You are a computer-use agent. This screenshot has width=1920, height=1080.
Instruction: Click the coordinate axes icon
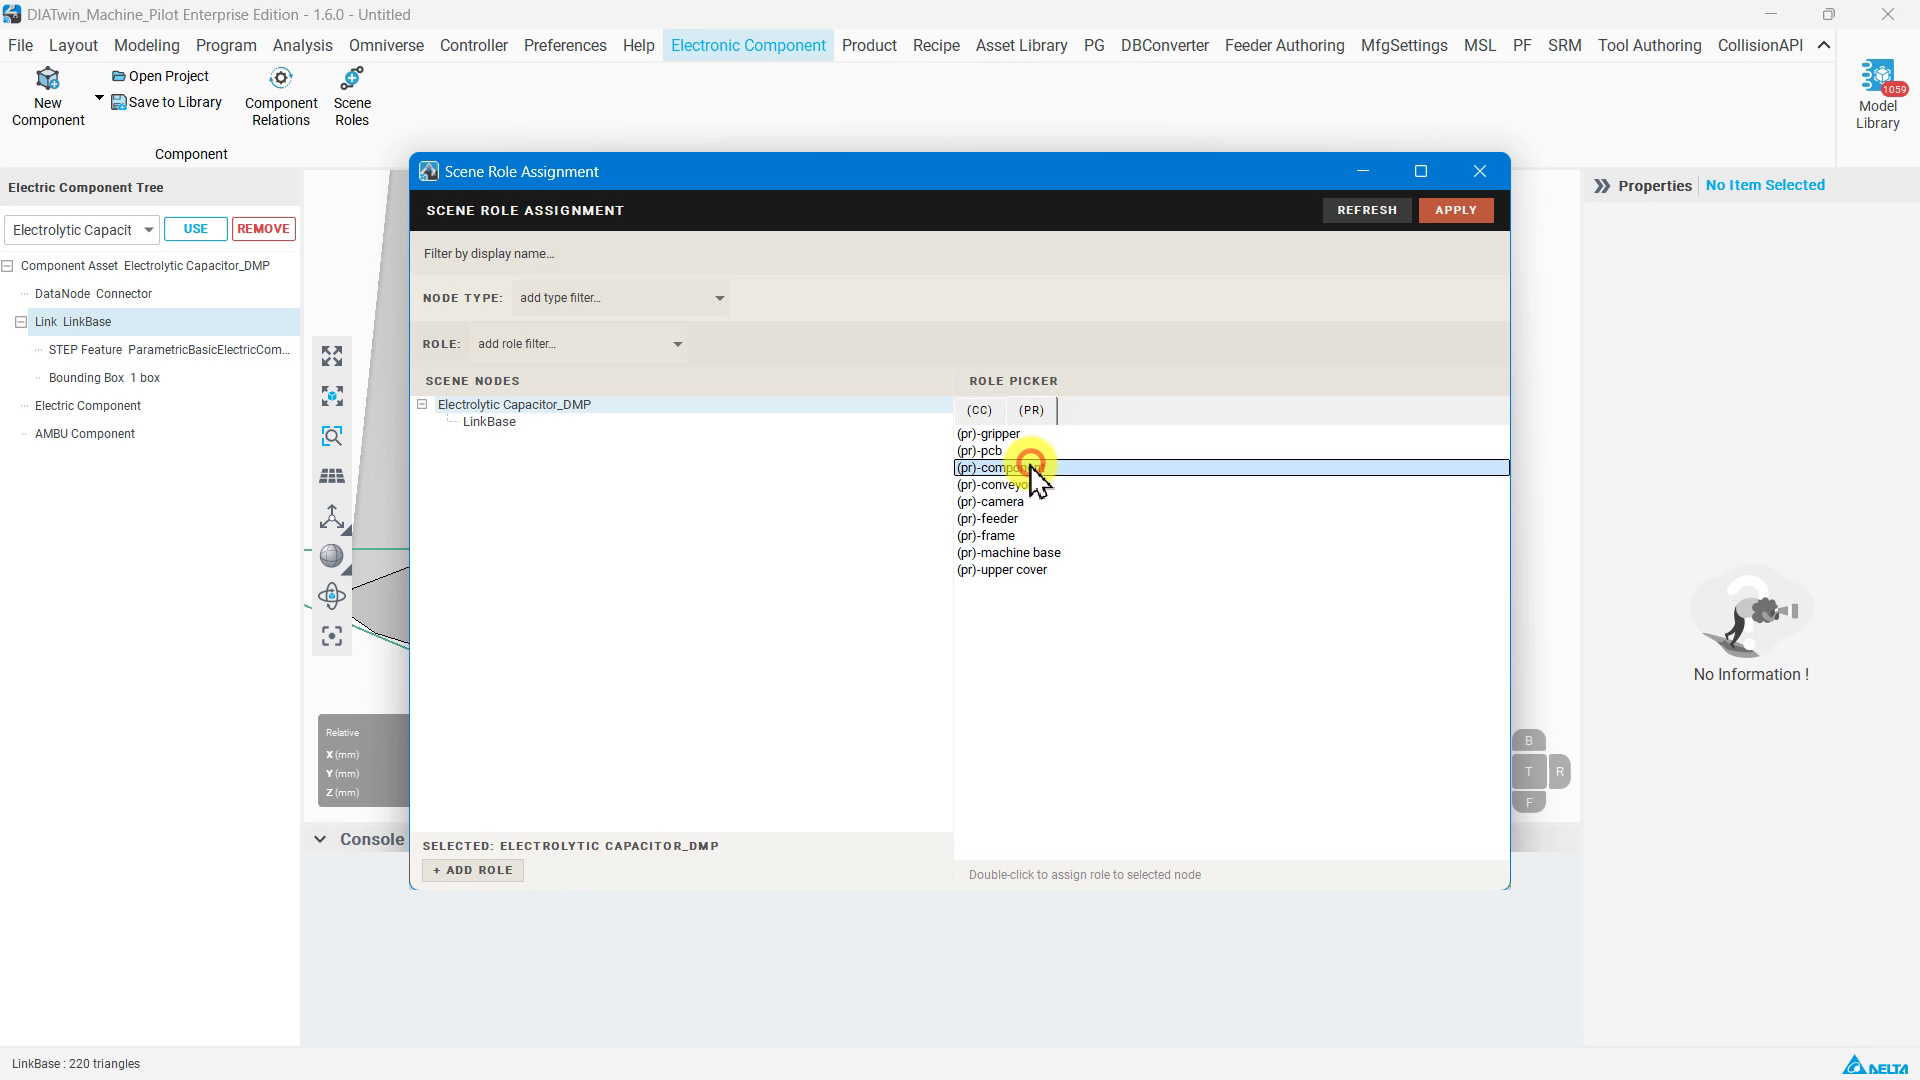(x=332, y=516)
